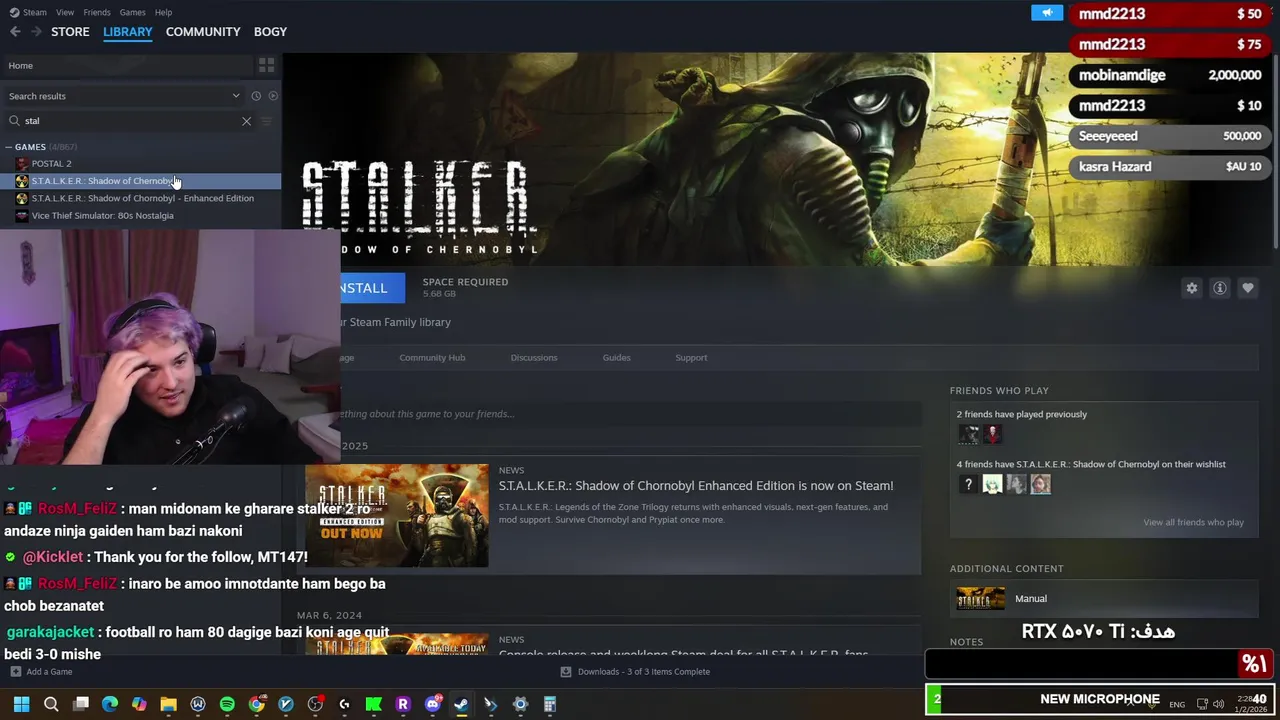Go to the COMMUNITY section

pyautogui.click(x=203, y=32)
